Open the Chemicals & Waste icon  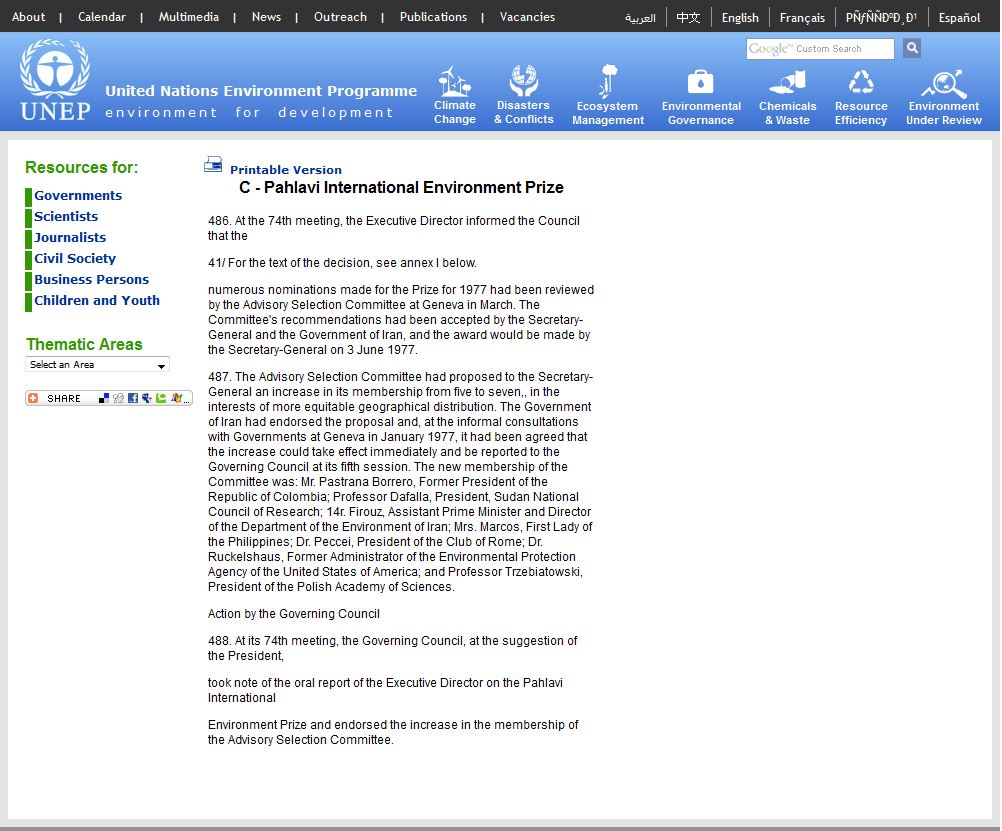pyautogui.click(x=788, y=81)
